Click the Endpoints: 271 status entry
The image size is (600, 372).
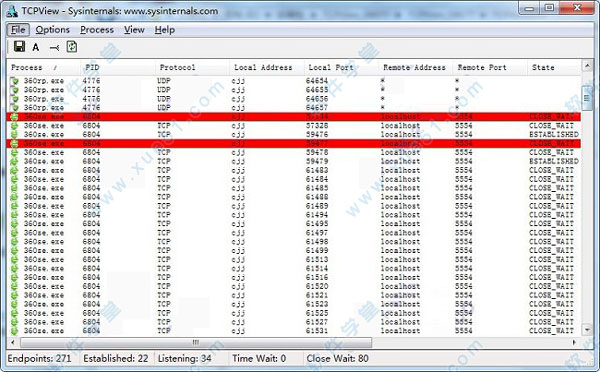[x=39, y=359]
